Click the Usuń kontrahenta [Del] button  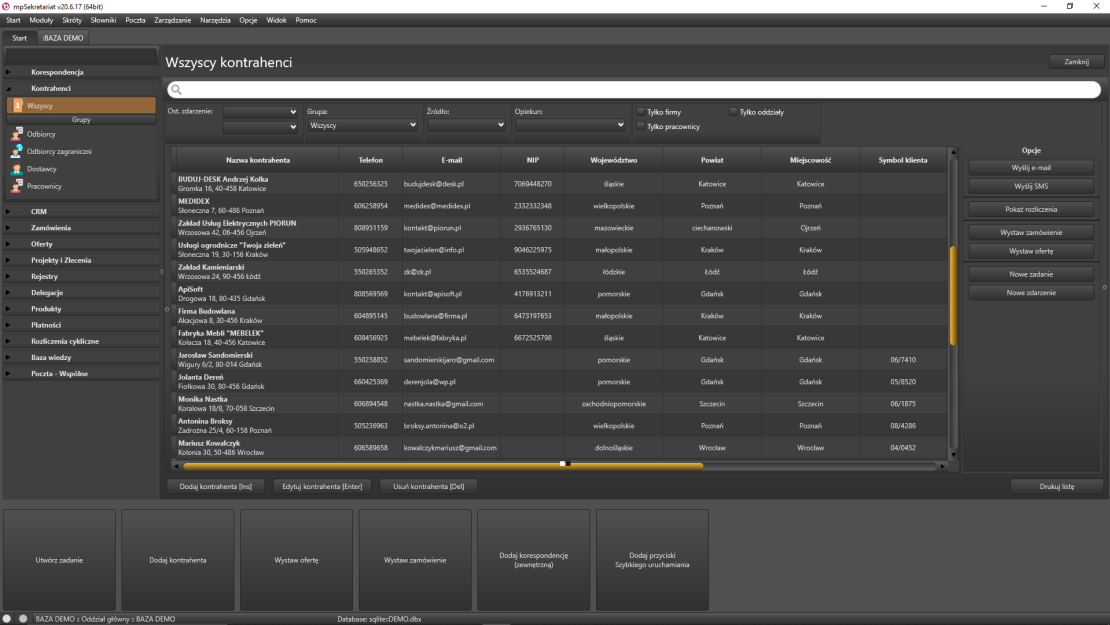tap(428, 487)
